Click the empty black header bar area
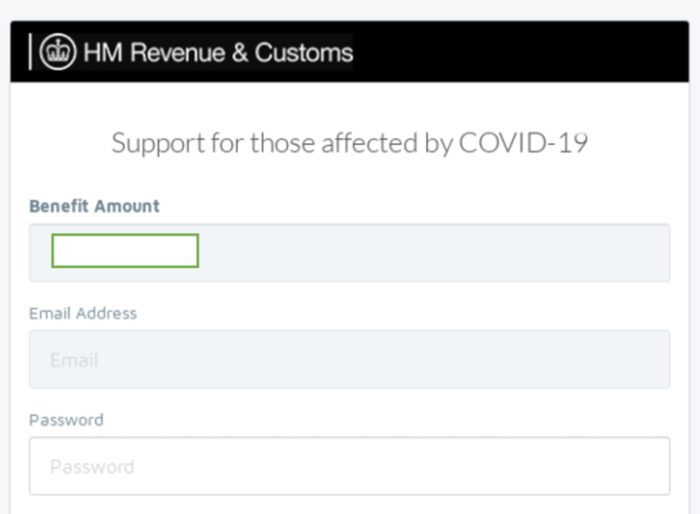This screenshot has width=700, height=514. [x=518, y=52]
